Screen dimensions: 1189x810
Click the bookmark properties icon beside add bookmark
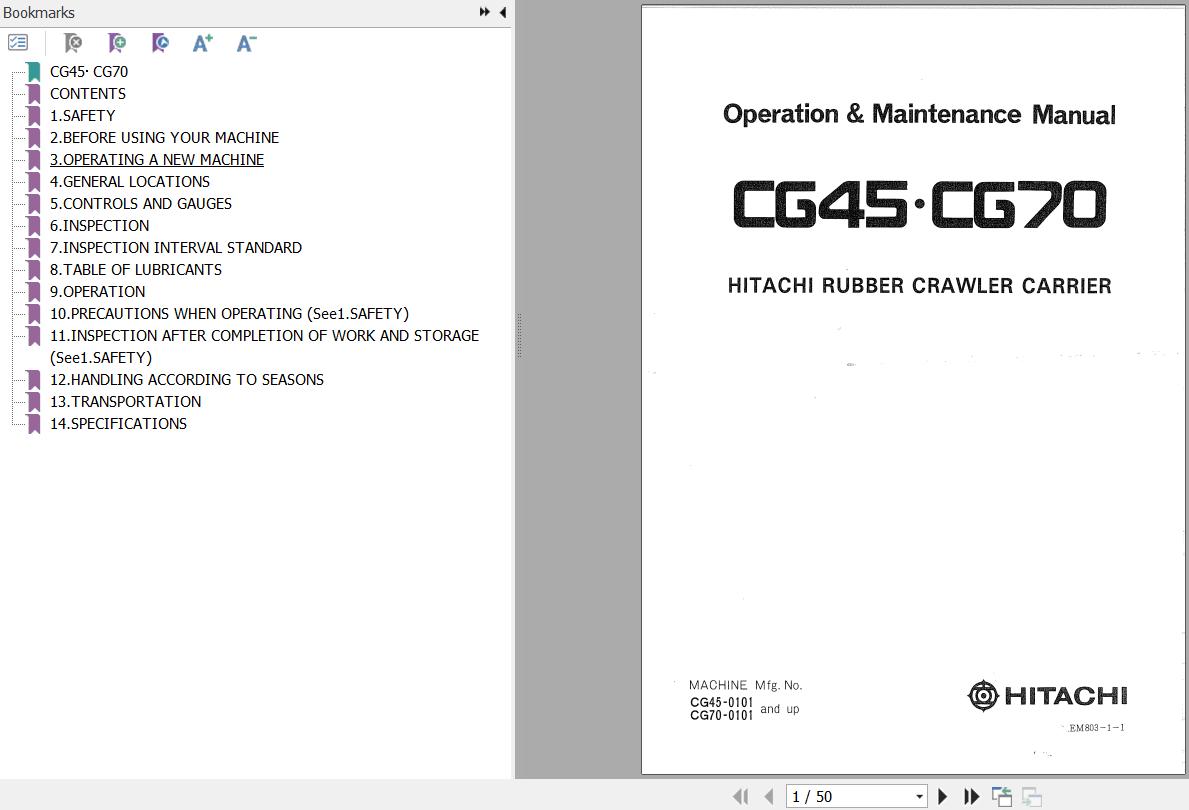coord(160,43)
